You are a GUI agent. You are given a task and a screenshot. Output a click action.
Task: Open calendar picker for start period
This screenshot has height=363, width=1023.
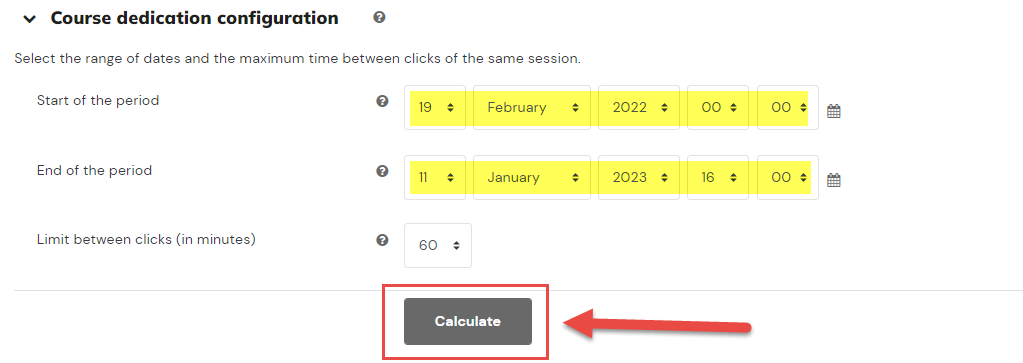click(834, 111)
